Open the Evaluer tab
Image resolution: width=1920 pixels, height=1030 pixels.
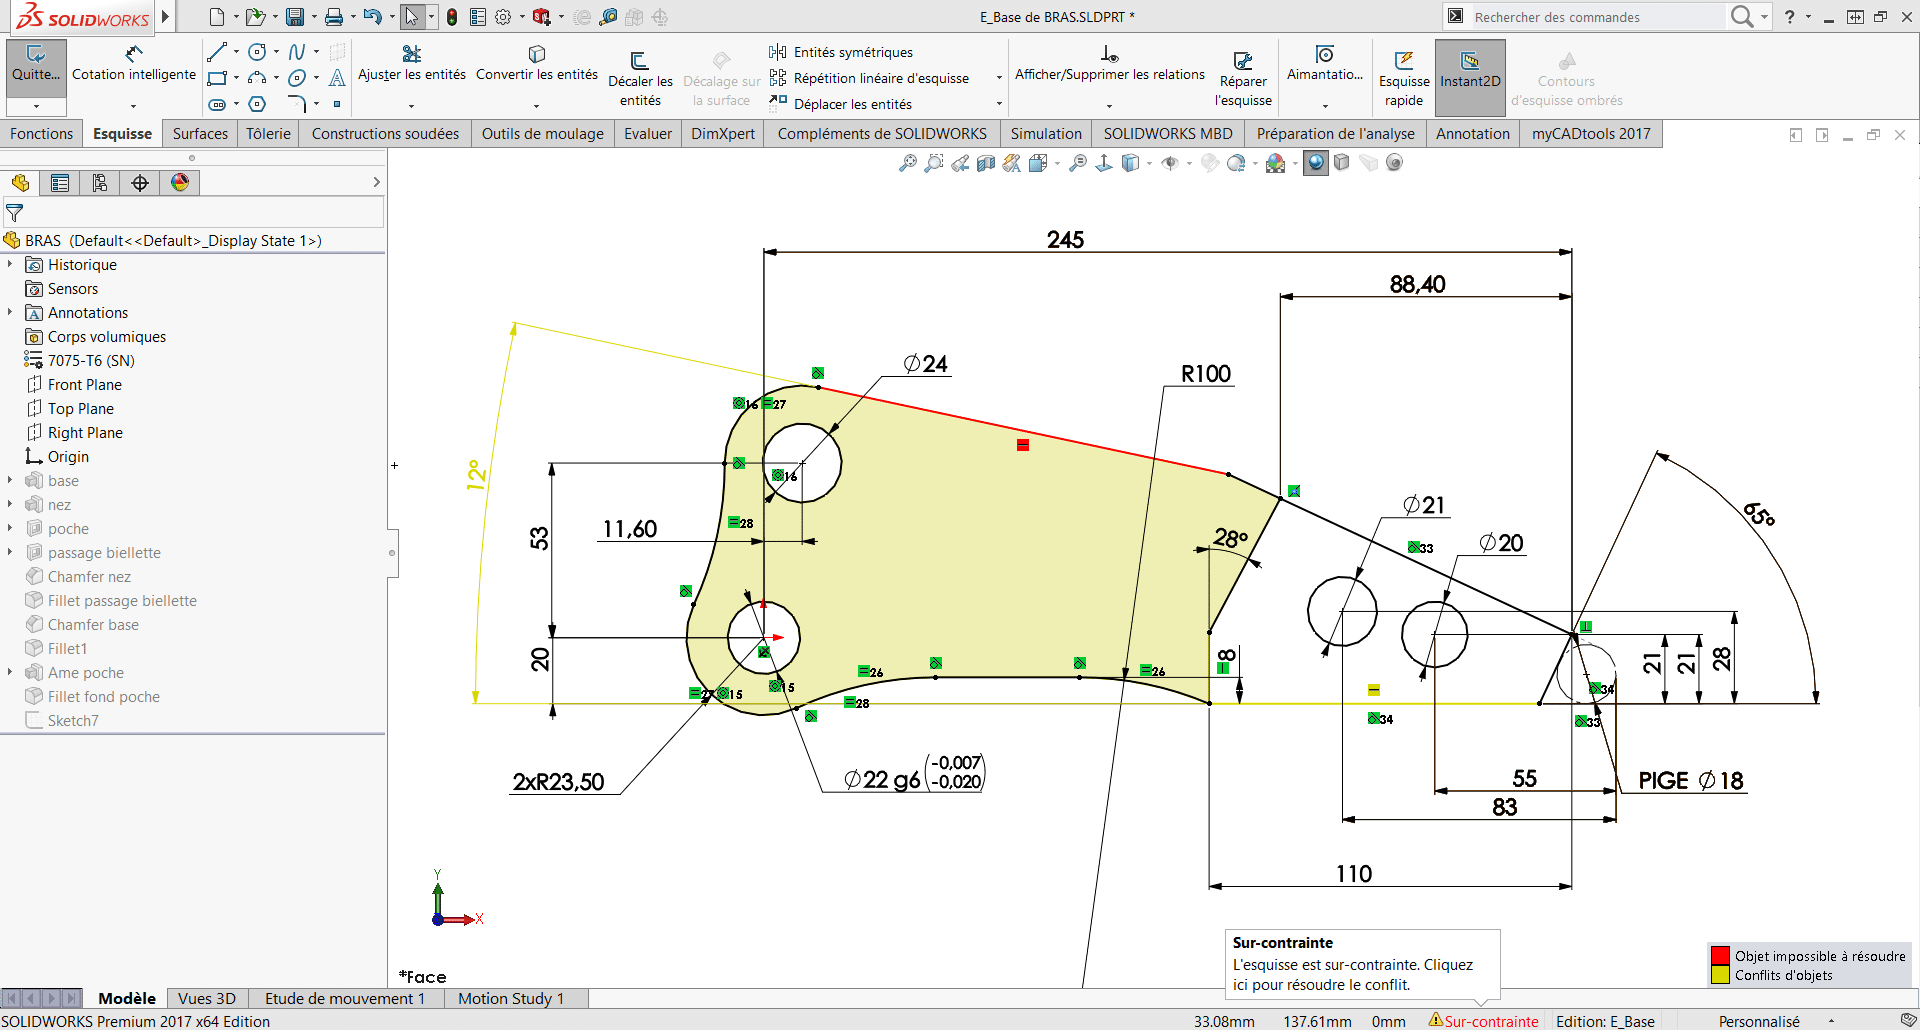[648, 134]
